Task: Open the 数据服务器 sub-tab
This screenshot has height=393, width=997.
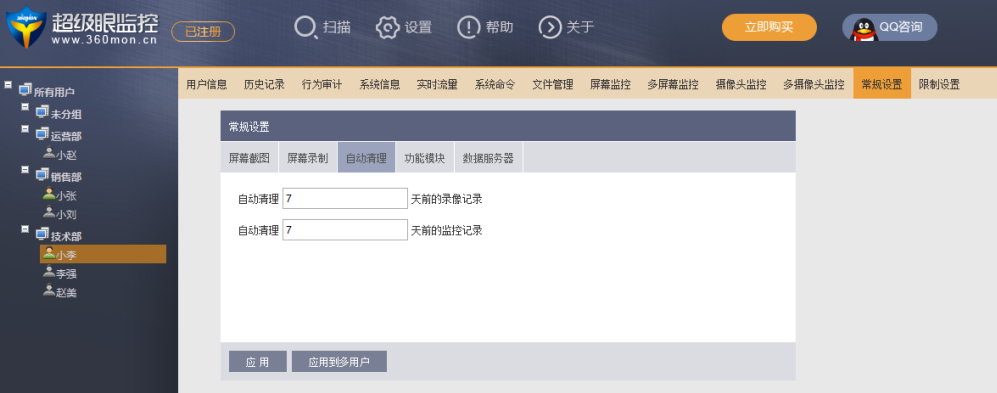Action: 488,158
